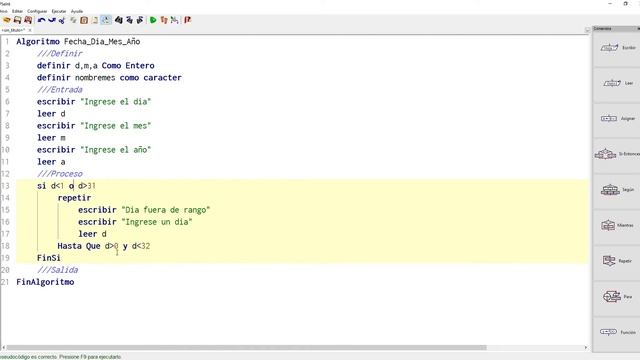Viewport: 640px width, 360px height.
Task: Click the "leer m" line
Action: [x=51, y=138]
